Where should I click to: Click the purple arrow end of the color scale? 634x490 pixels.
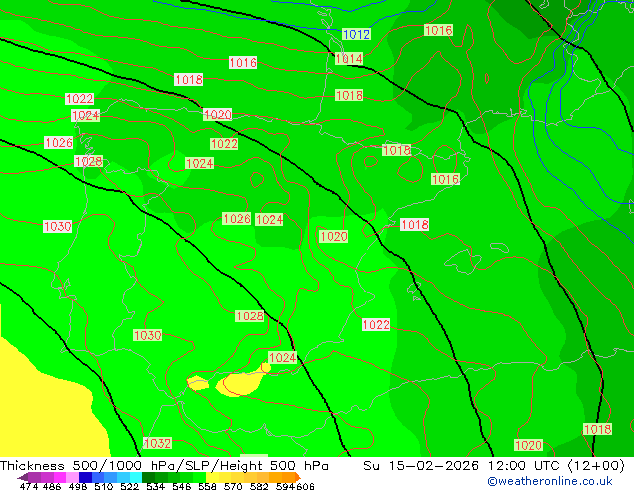[x=23, y=477]
